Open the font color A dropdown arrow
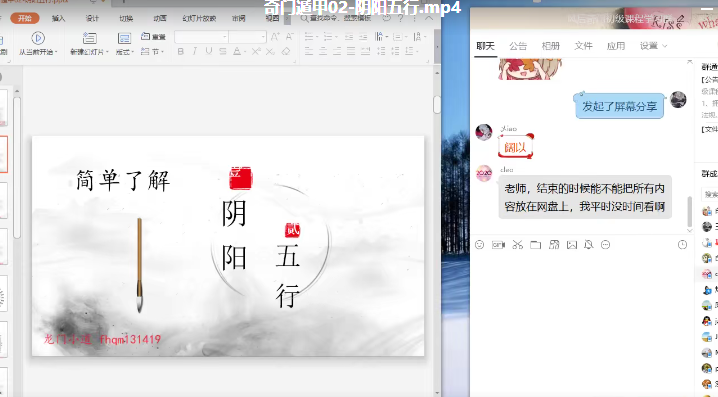The image size is (718, 397). (x=245, y=52)
